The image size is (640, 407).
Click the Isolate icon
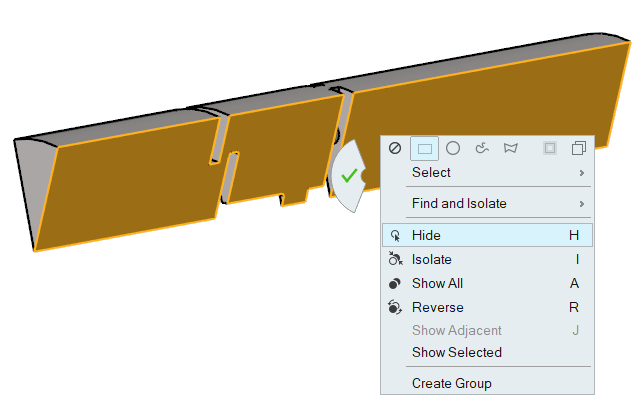coord(395,259)
